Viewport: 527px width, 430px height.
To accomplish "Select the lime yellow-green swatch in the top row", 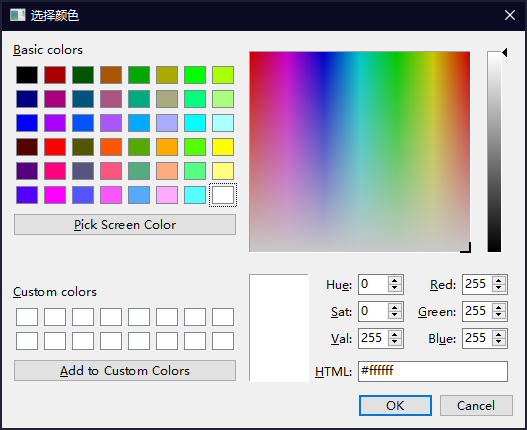I will point(223,75).
